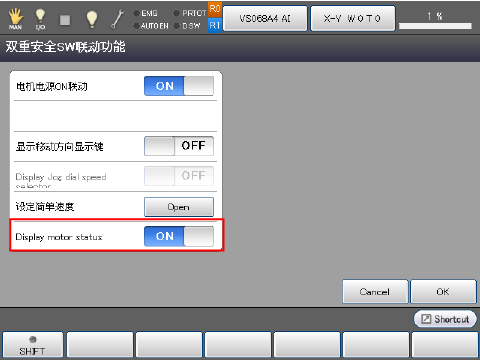Confirm with the OK button

click(443, 292)
